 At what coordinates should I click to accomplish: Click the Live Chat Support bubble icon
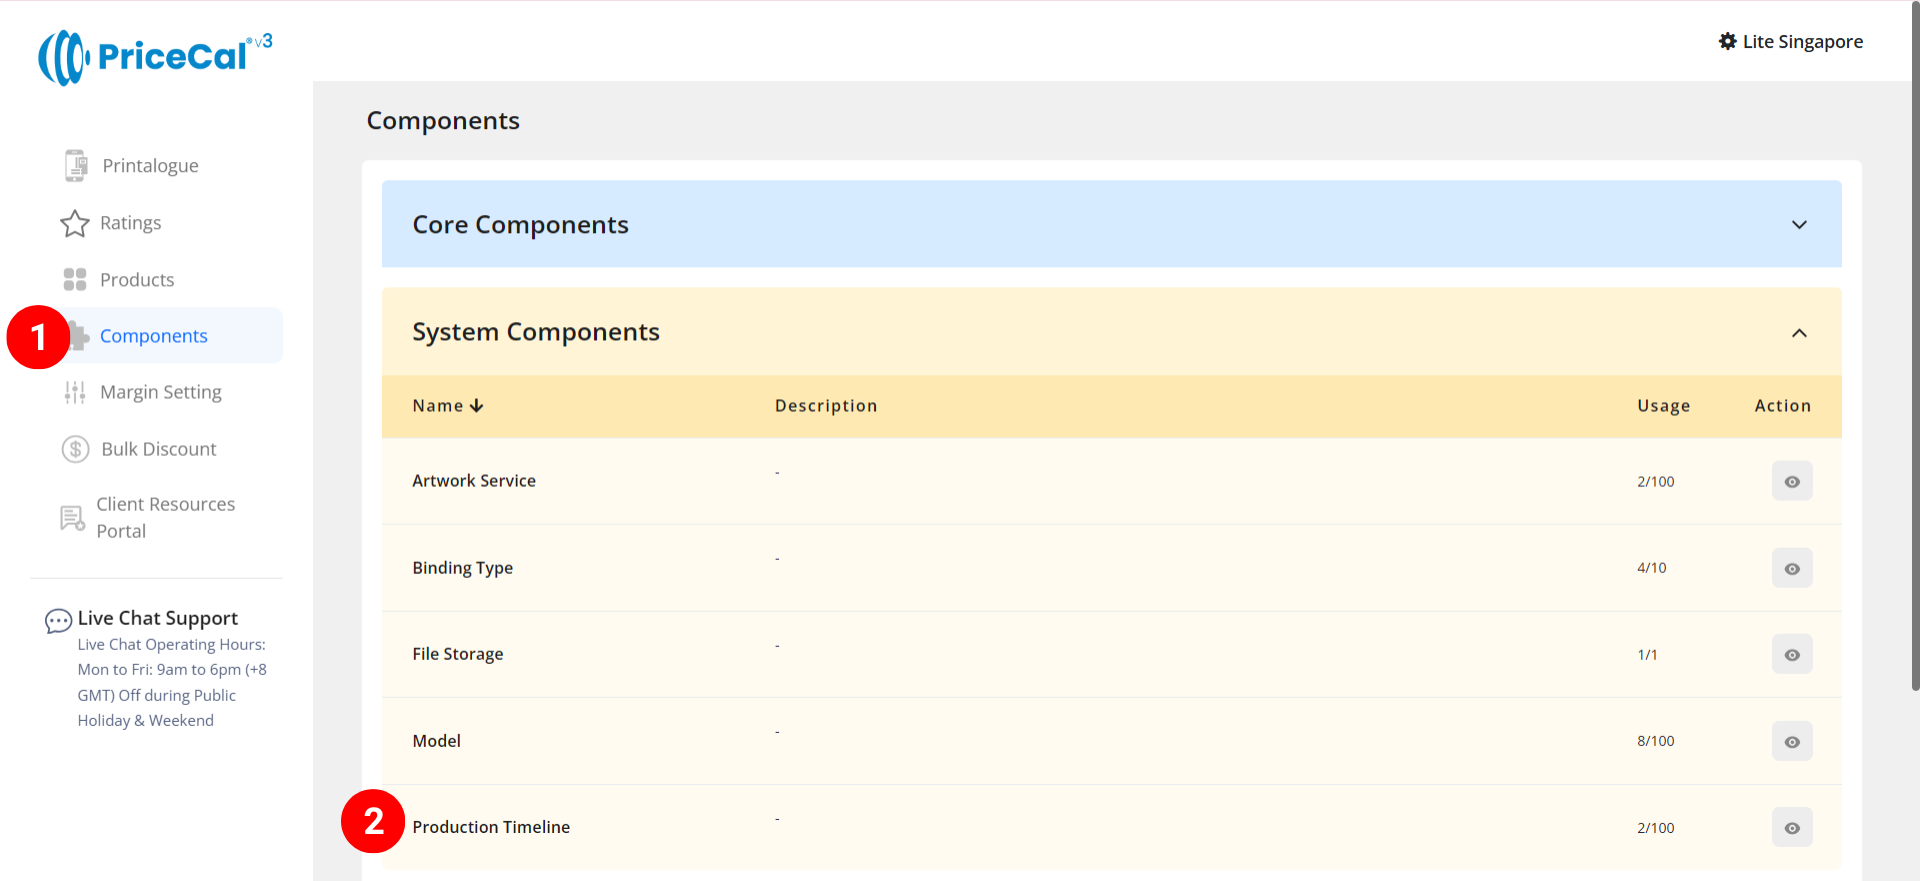58,621
